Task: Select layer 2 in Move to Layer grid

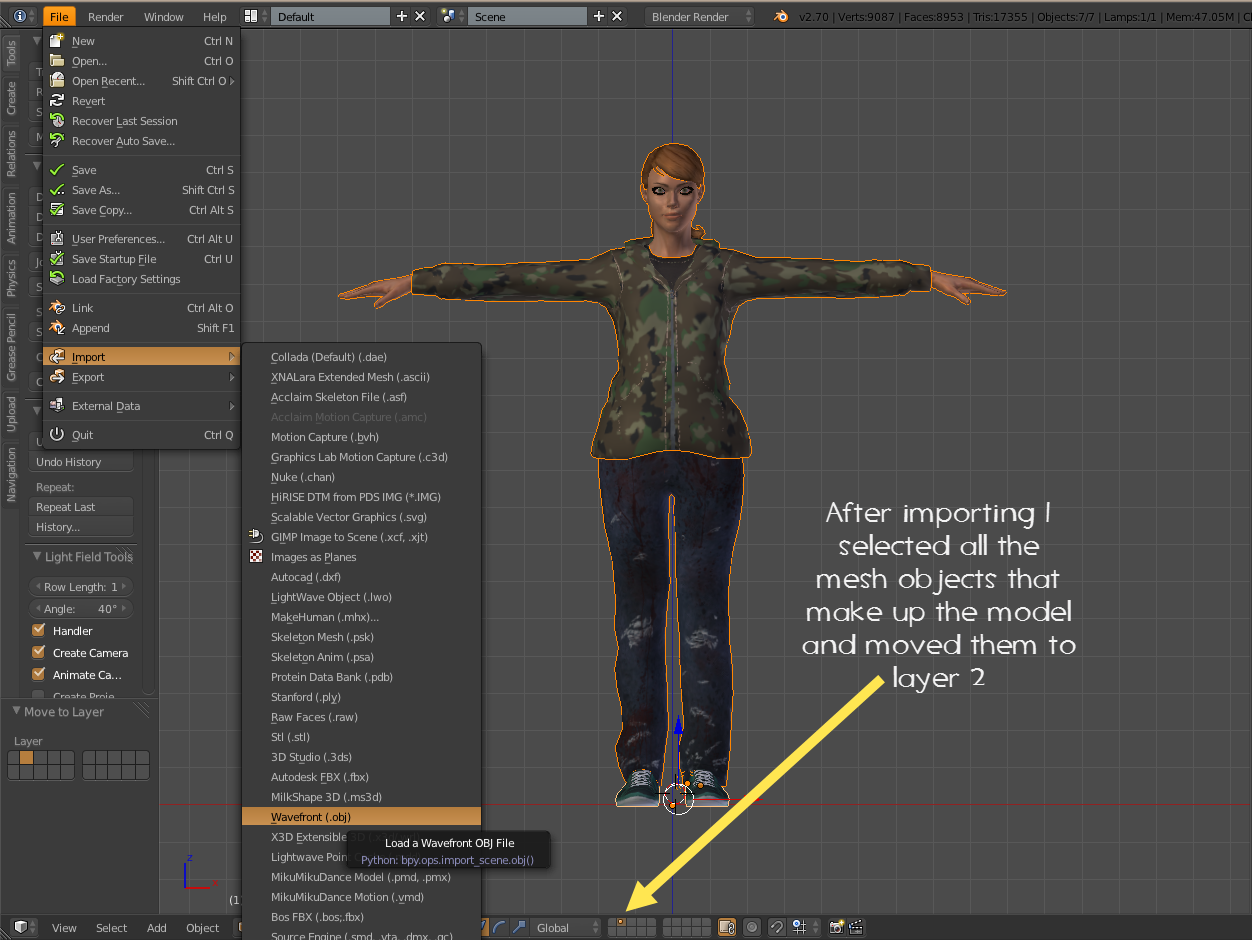Action: [x=27, y=758]
